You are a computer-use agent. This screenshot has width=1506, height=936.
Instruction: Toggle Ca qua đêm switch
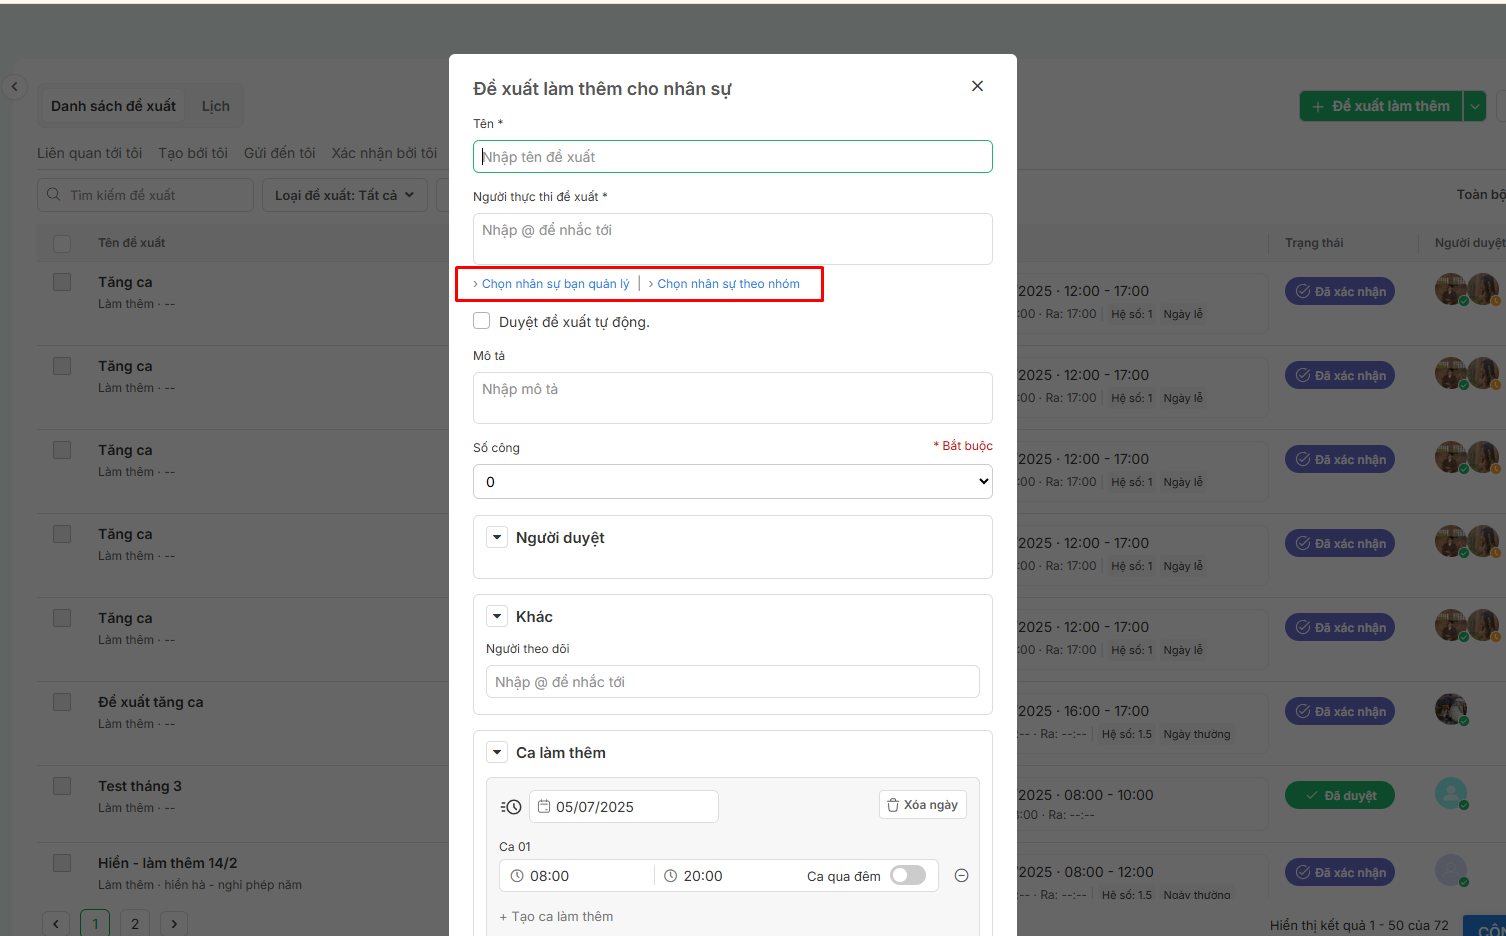coord(908,876)
